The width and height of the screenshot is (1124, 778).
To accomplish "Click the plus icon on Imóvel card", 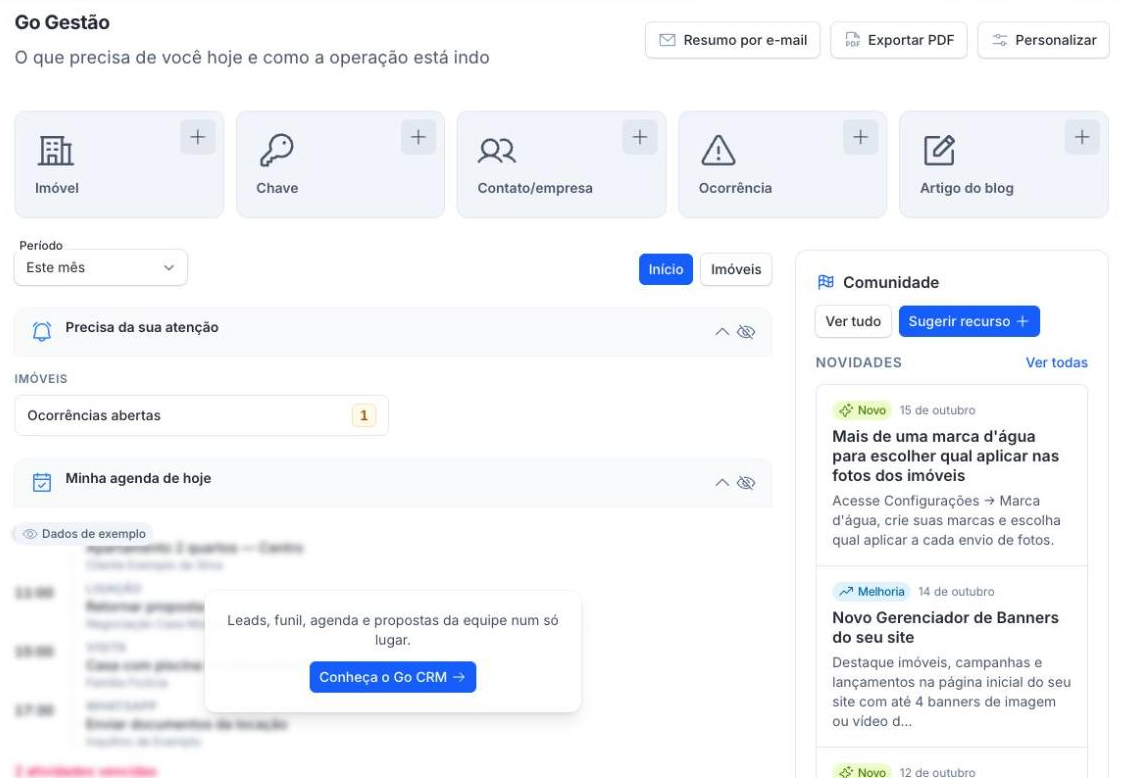I will 198,137.
